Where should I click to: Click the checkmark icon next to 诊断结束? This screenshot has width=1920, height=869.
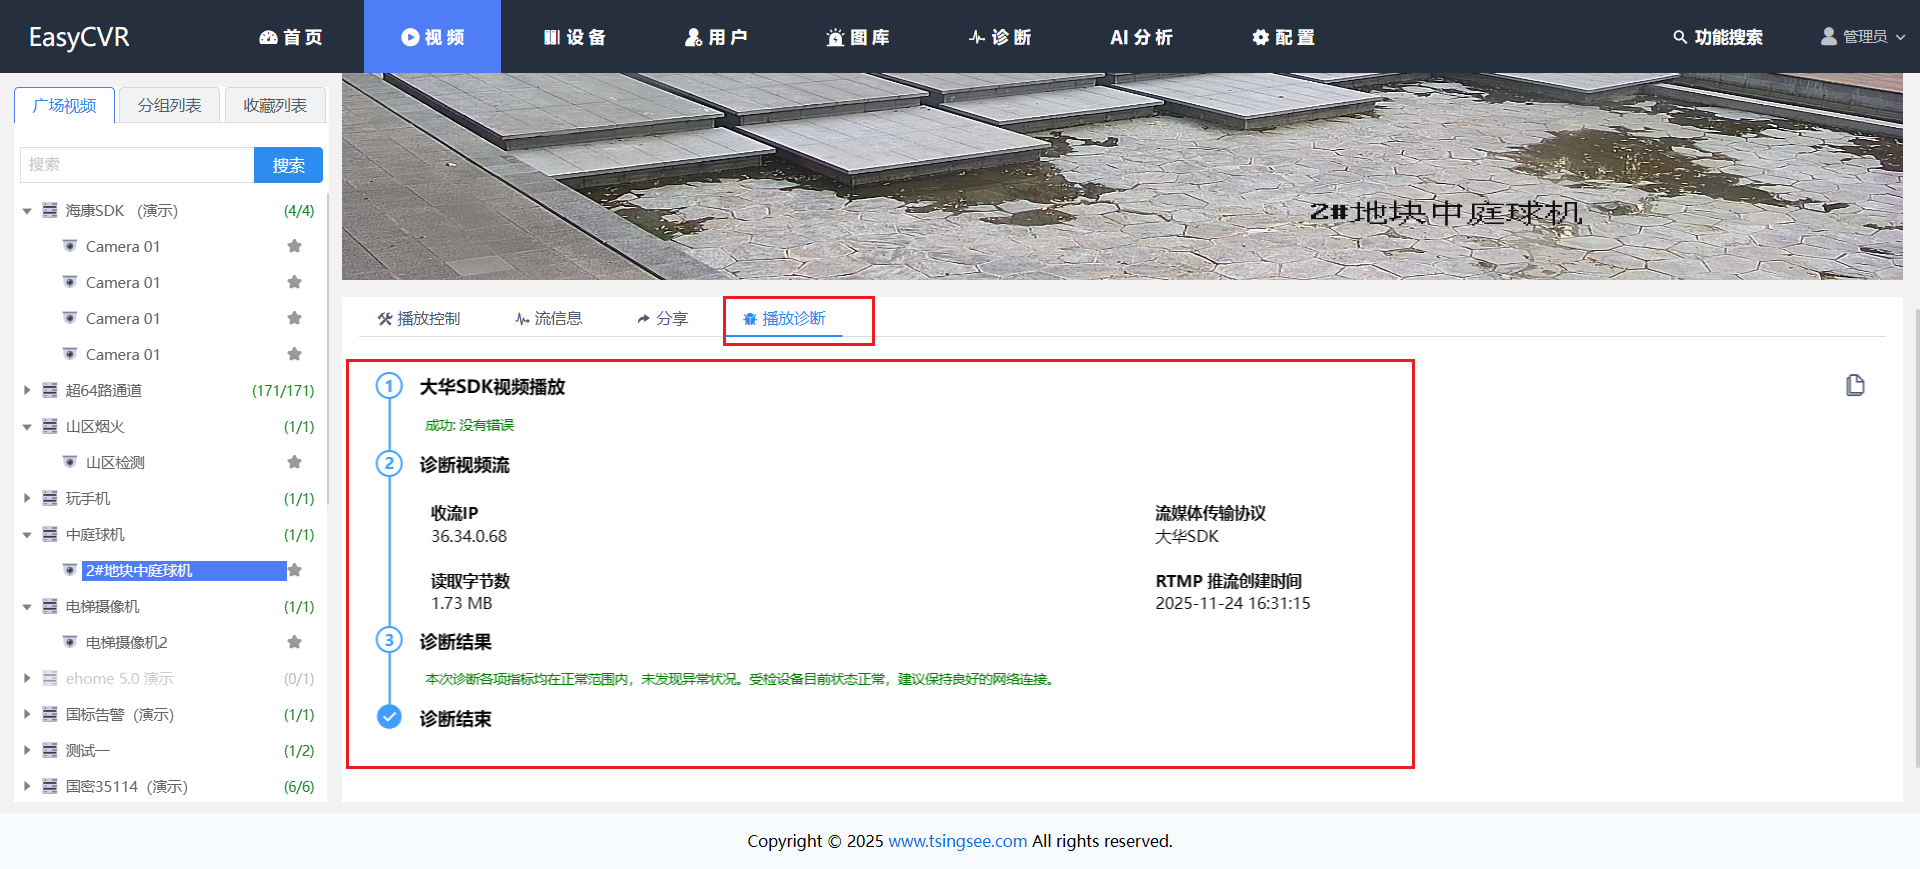click(389, 717)
